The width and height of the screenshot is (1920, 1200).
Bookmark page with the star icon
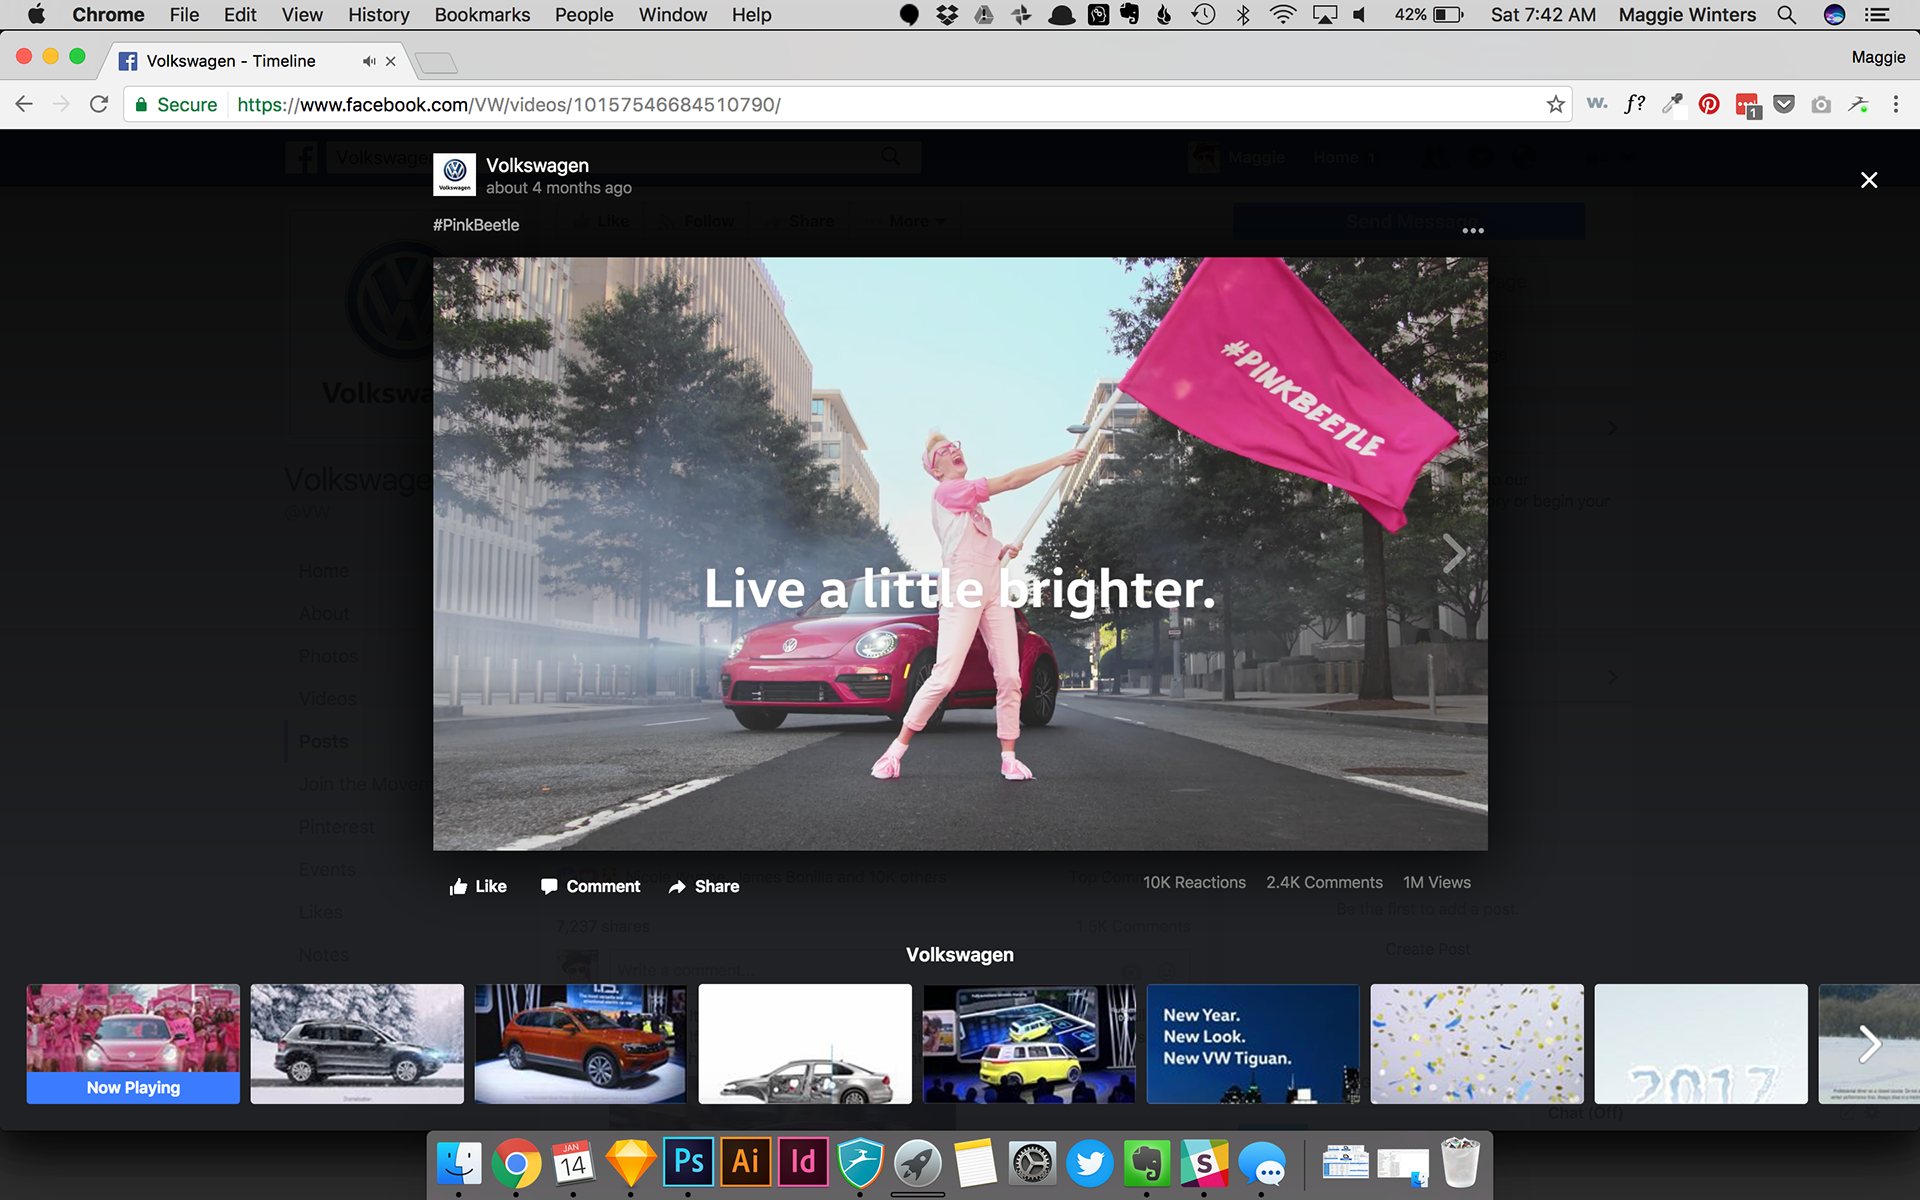[1555, 104]
